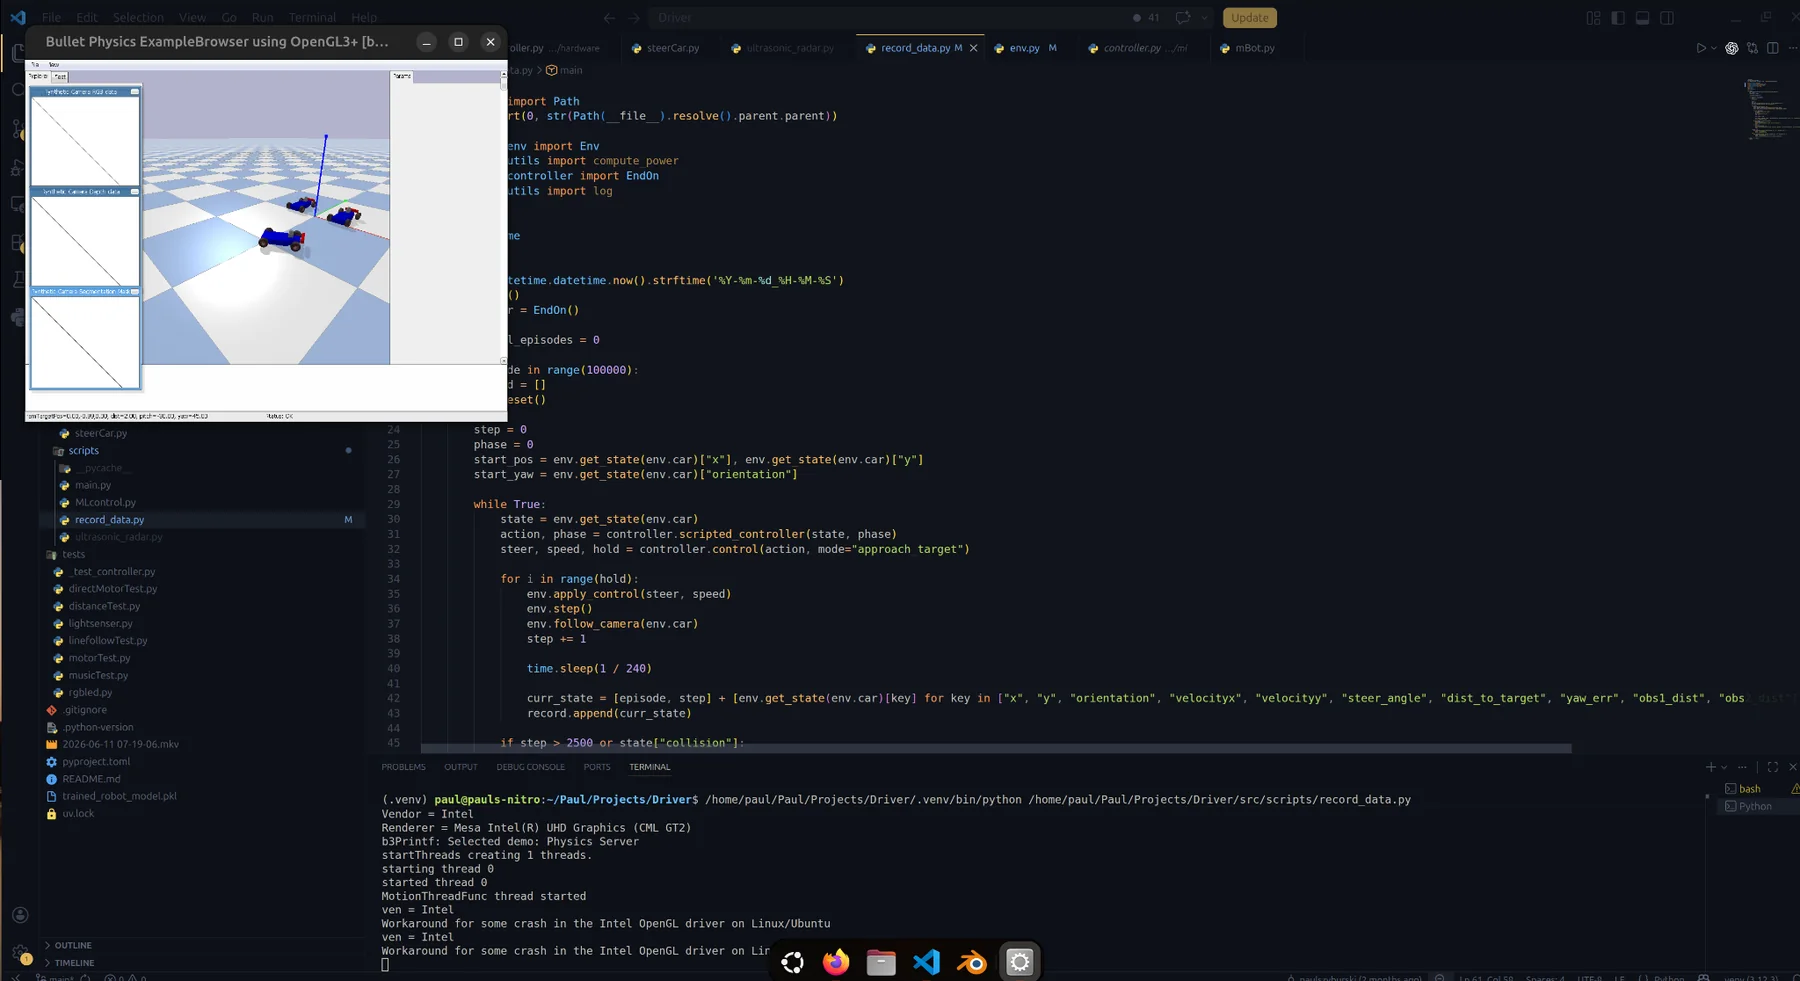This screenshot has width=1800, height=981.
Task: Click the ChatGPT/Codex icon in the editor toolbar
Action: 1732,48
